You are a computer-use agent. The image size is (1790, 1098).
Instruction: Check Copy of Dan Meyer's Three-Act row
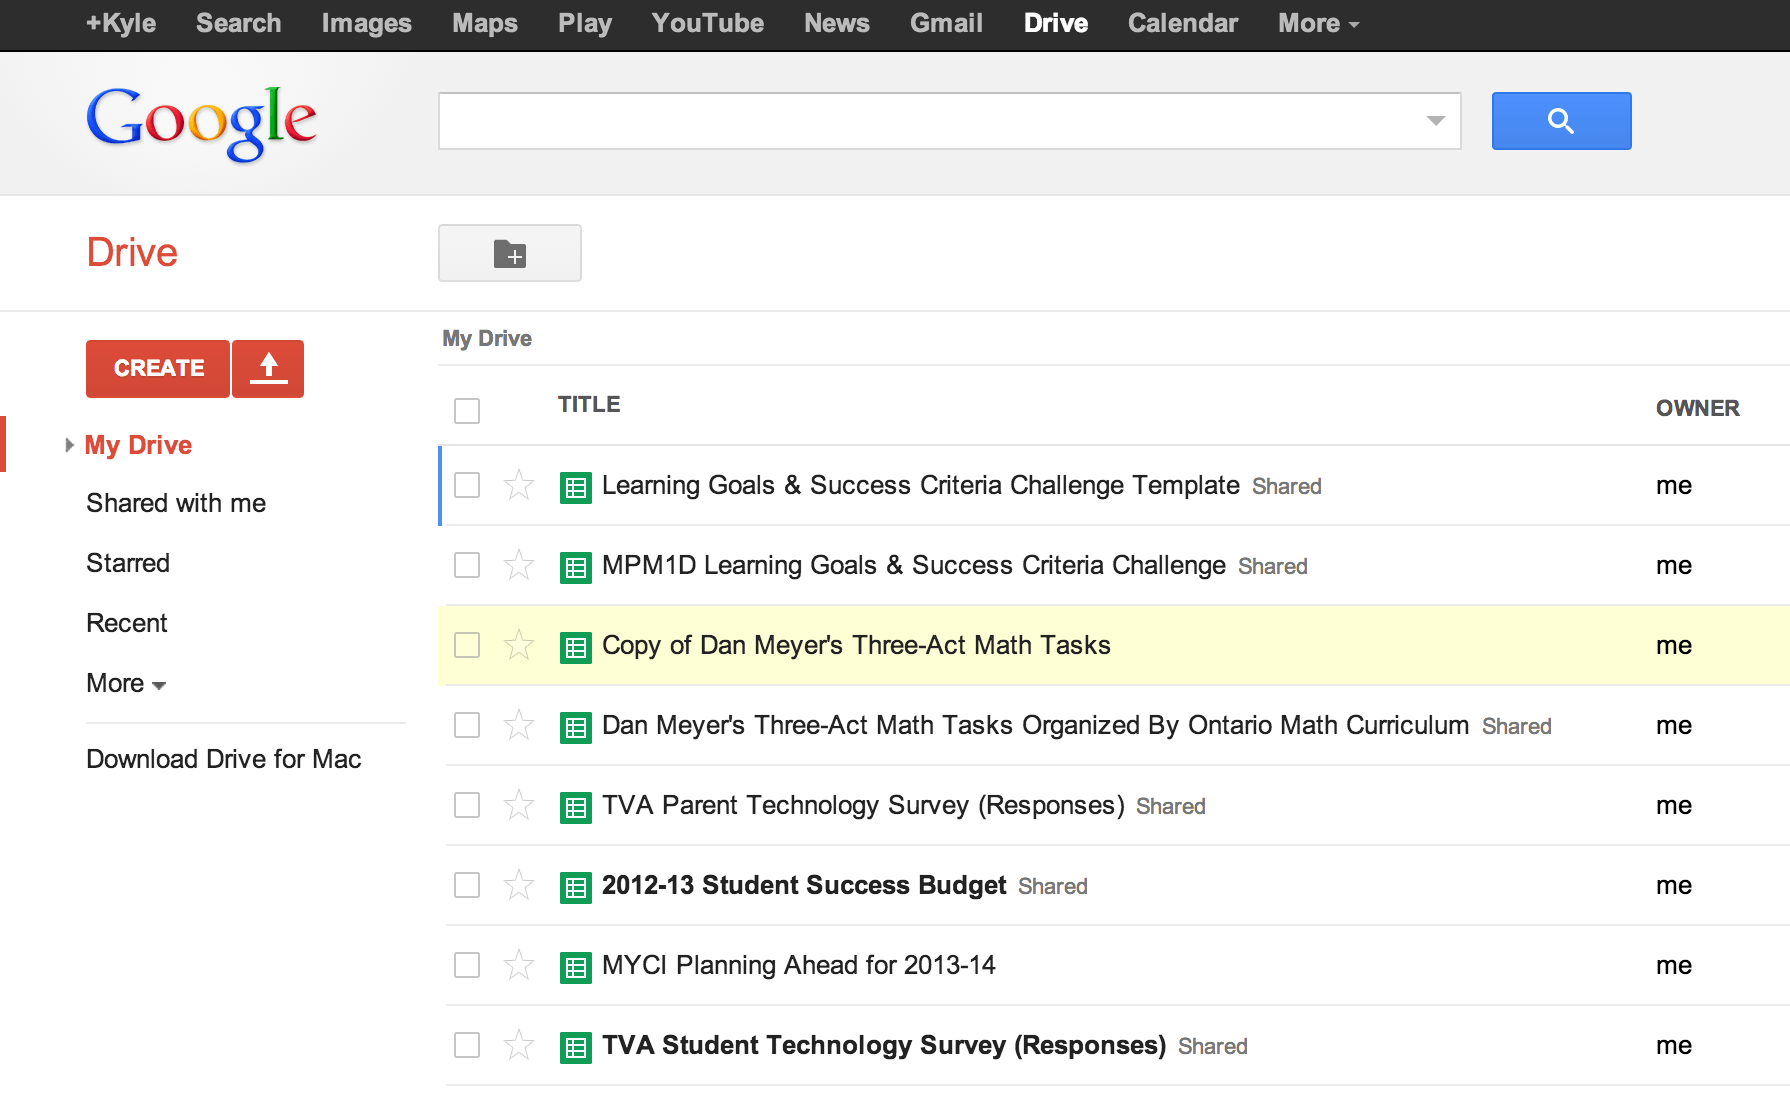click(467, 645)
